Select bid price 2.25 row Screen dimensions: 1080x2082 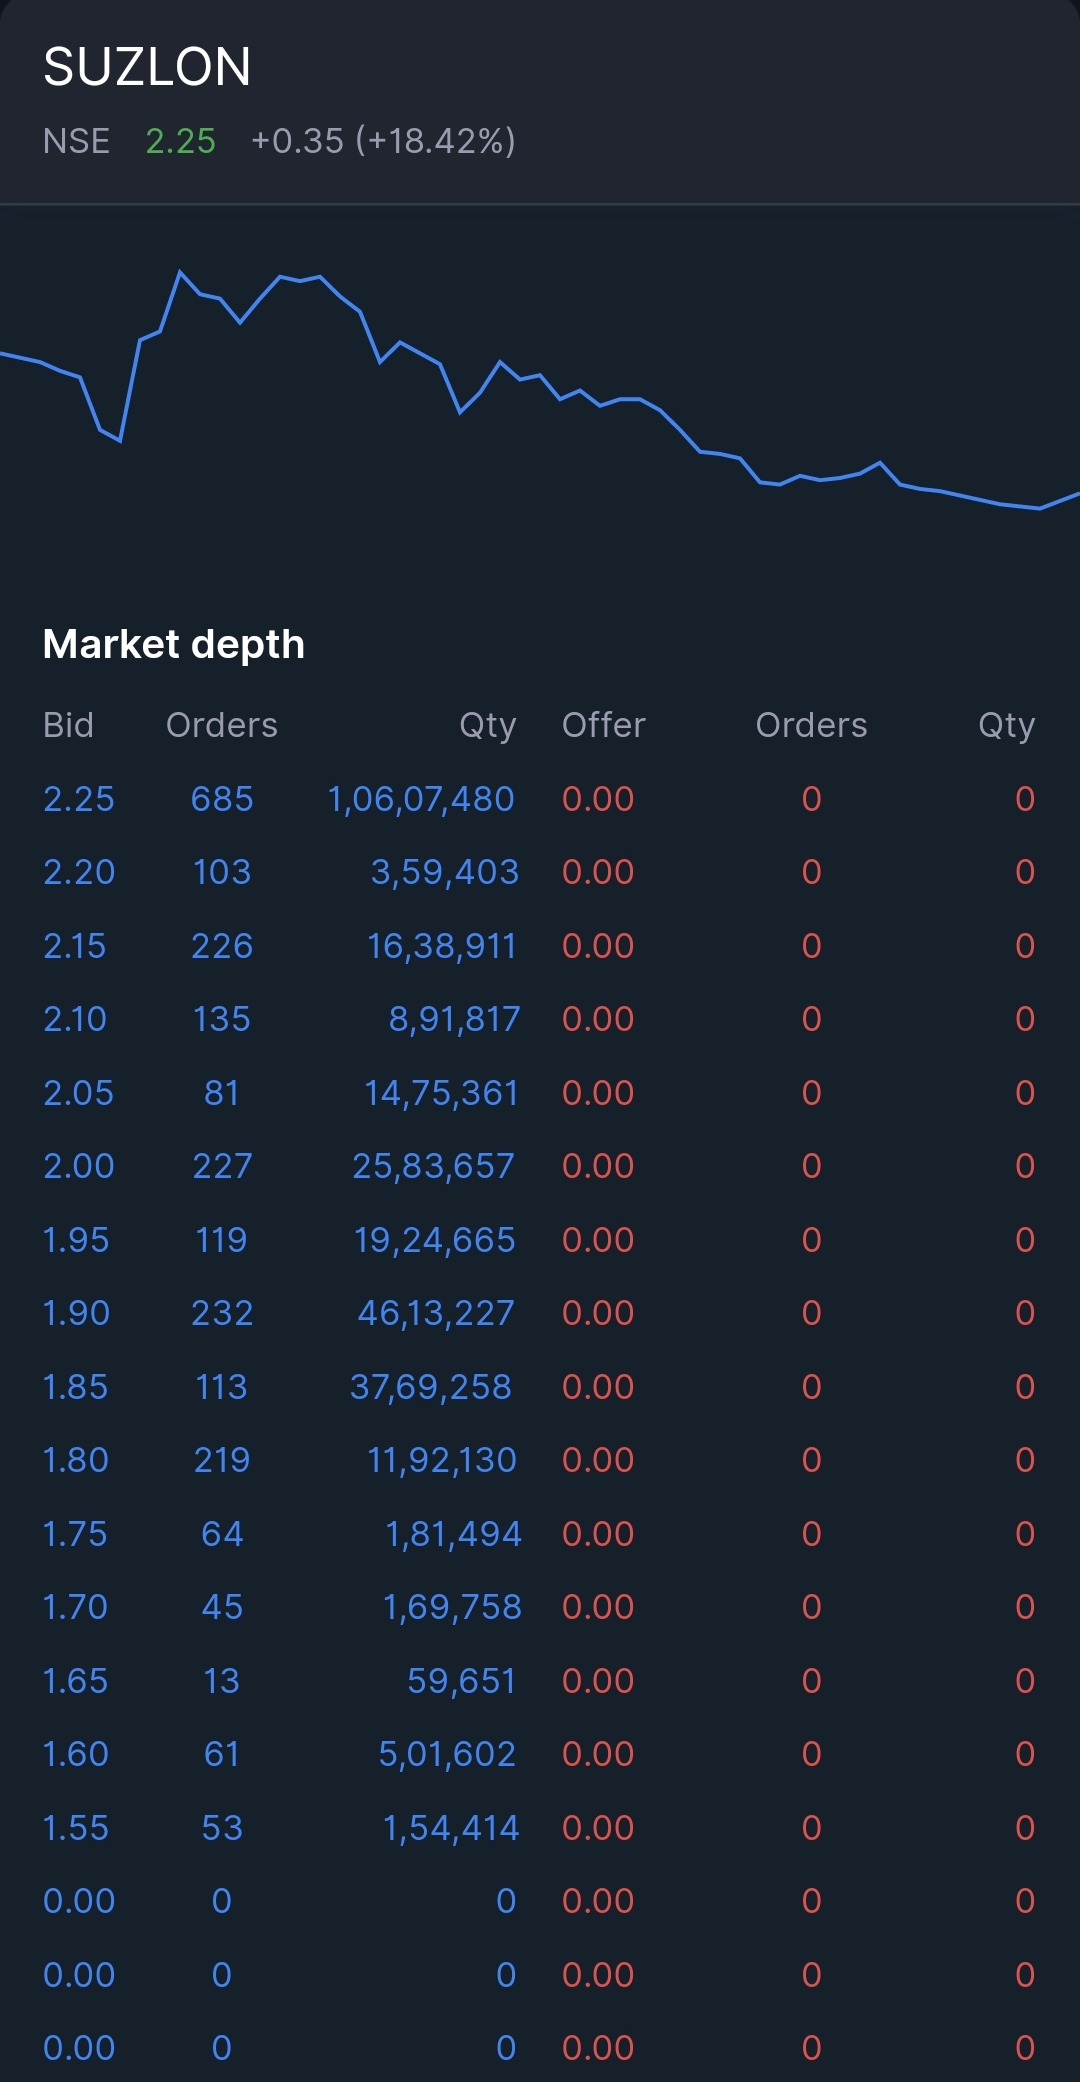coord(79,799)
